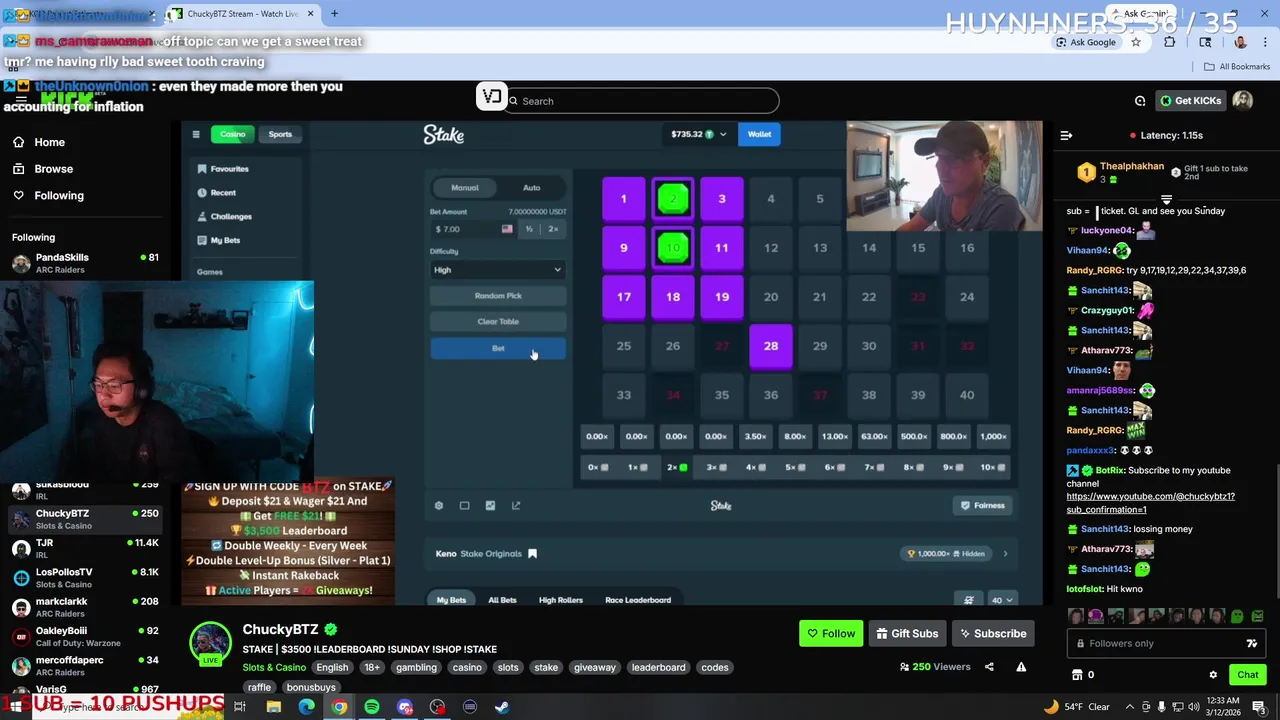The width and height of the screenshot is (1280, 720).
Task: Click the Clear Table button
Action: point(498,322)
